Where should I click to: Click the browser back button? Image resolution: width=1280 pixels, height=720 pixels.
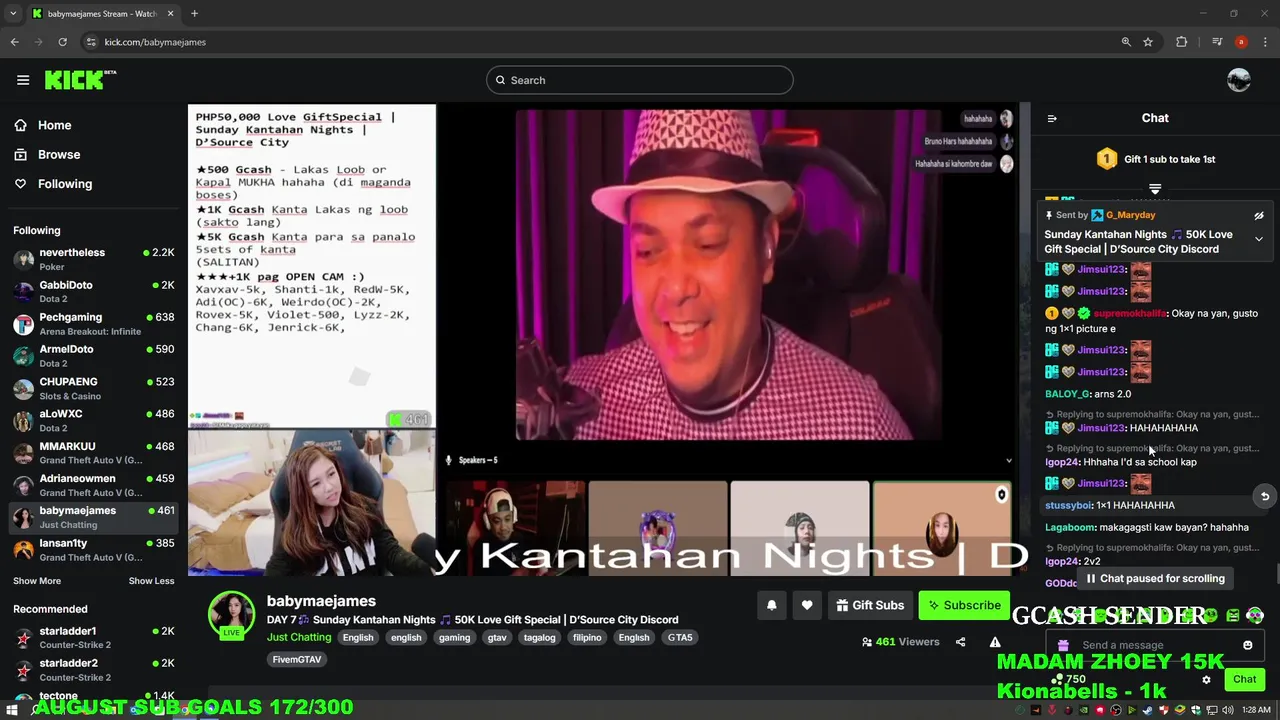14,42
